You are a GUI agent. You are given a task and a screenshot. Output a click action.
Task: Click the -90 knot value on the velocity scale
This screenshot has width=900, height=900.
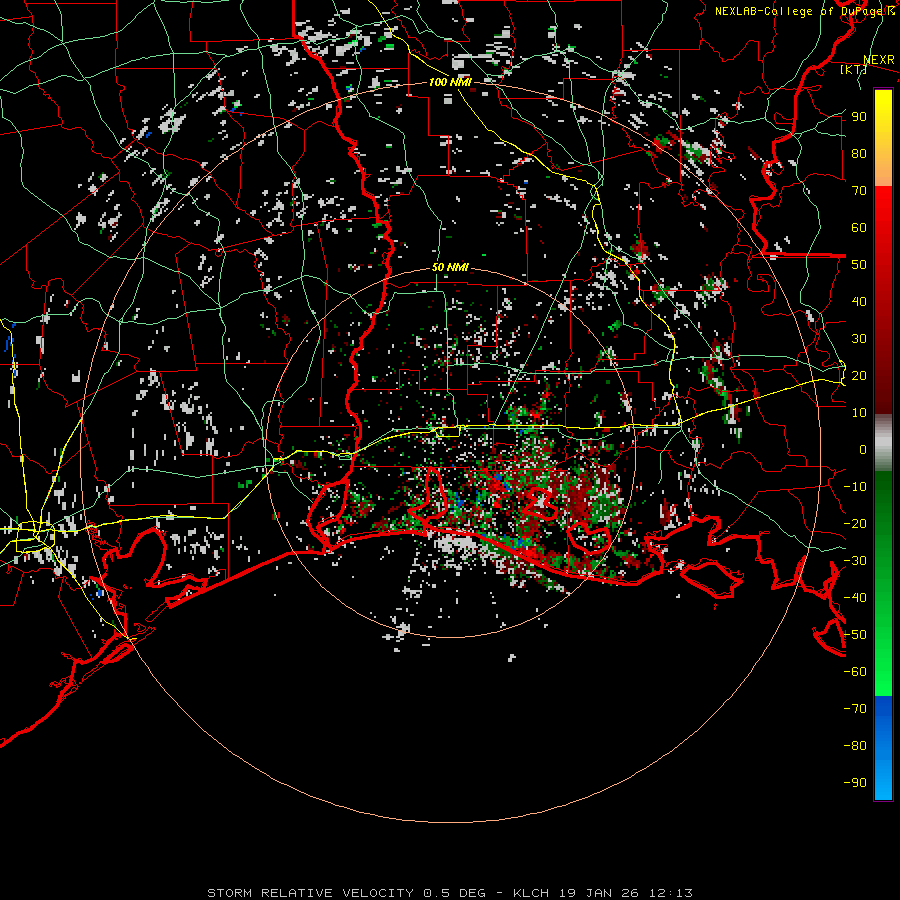pyautogui.click(x=855, y=783)
